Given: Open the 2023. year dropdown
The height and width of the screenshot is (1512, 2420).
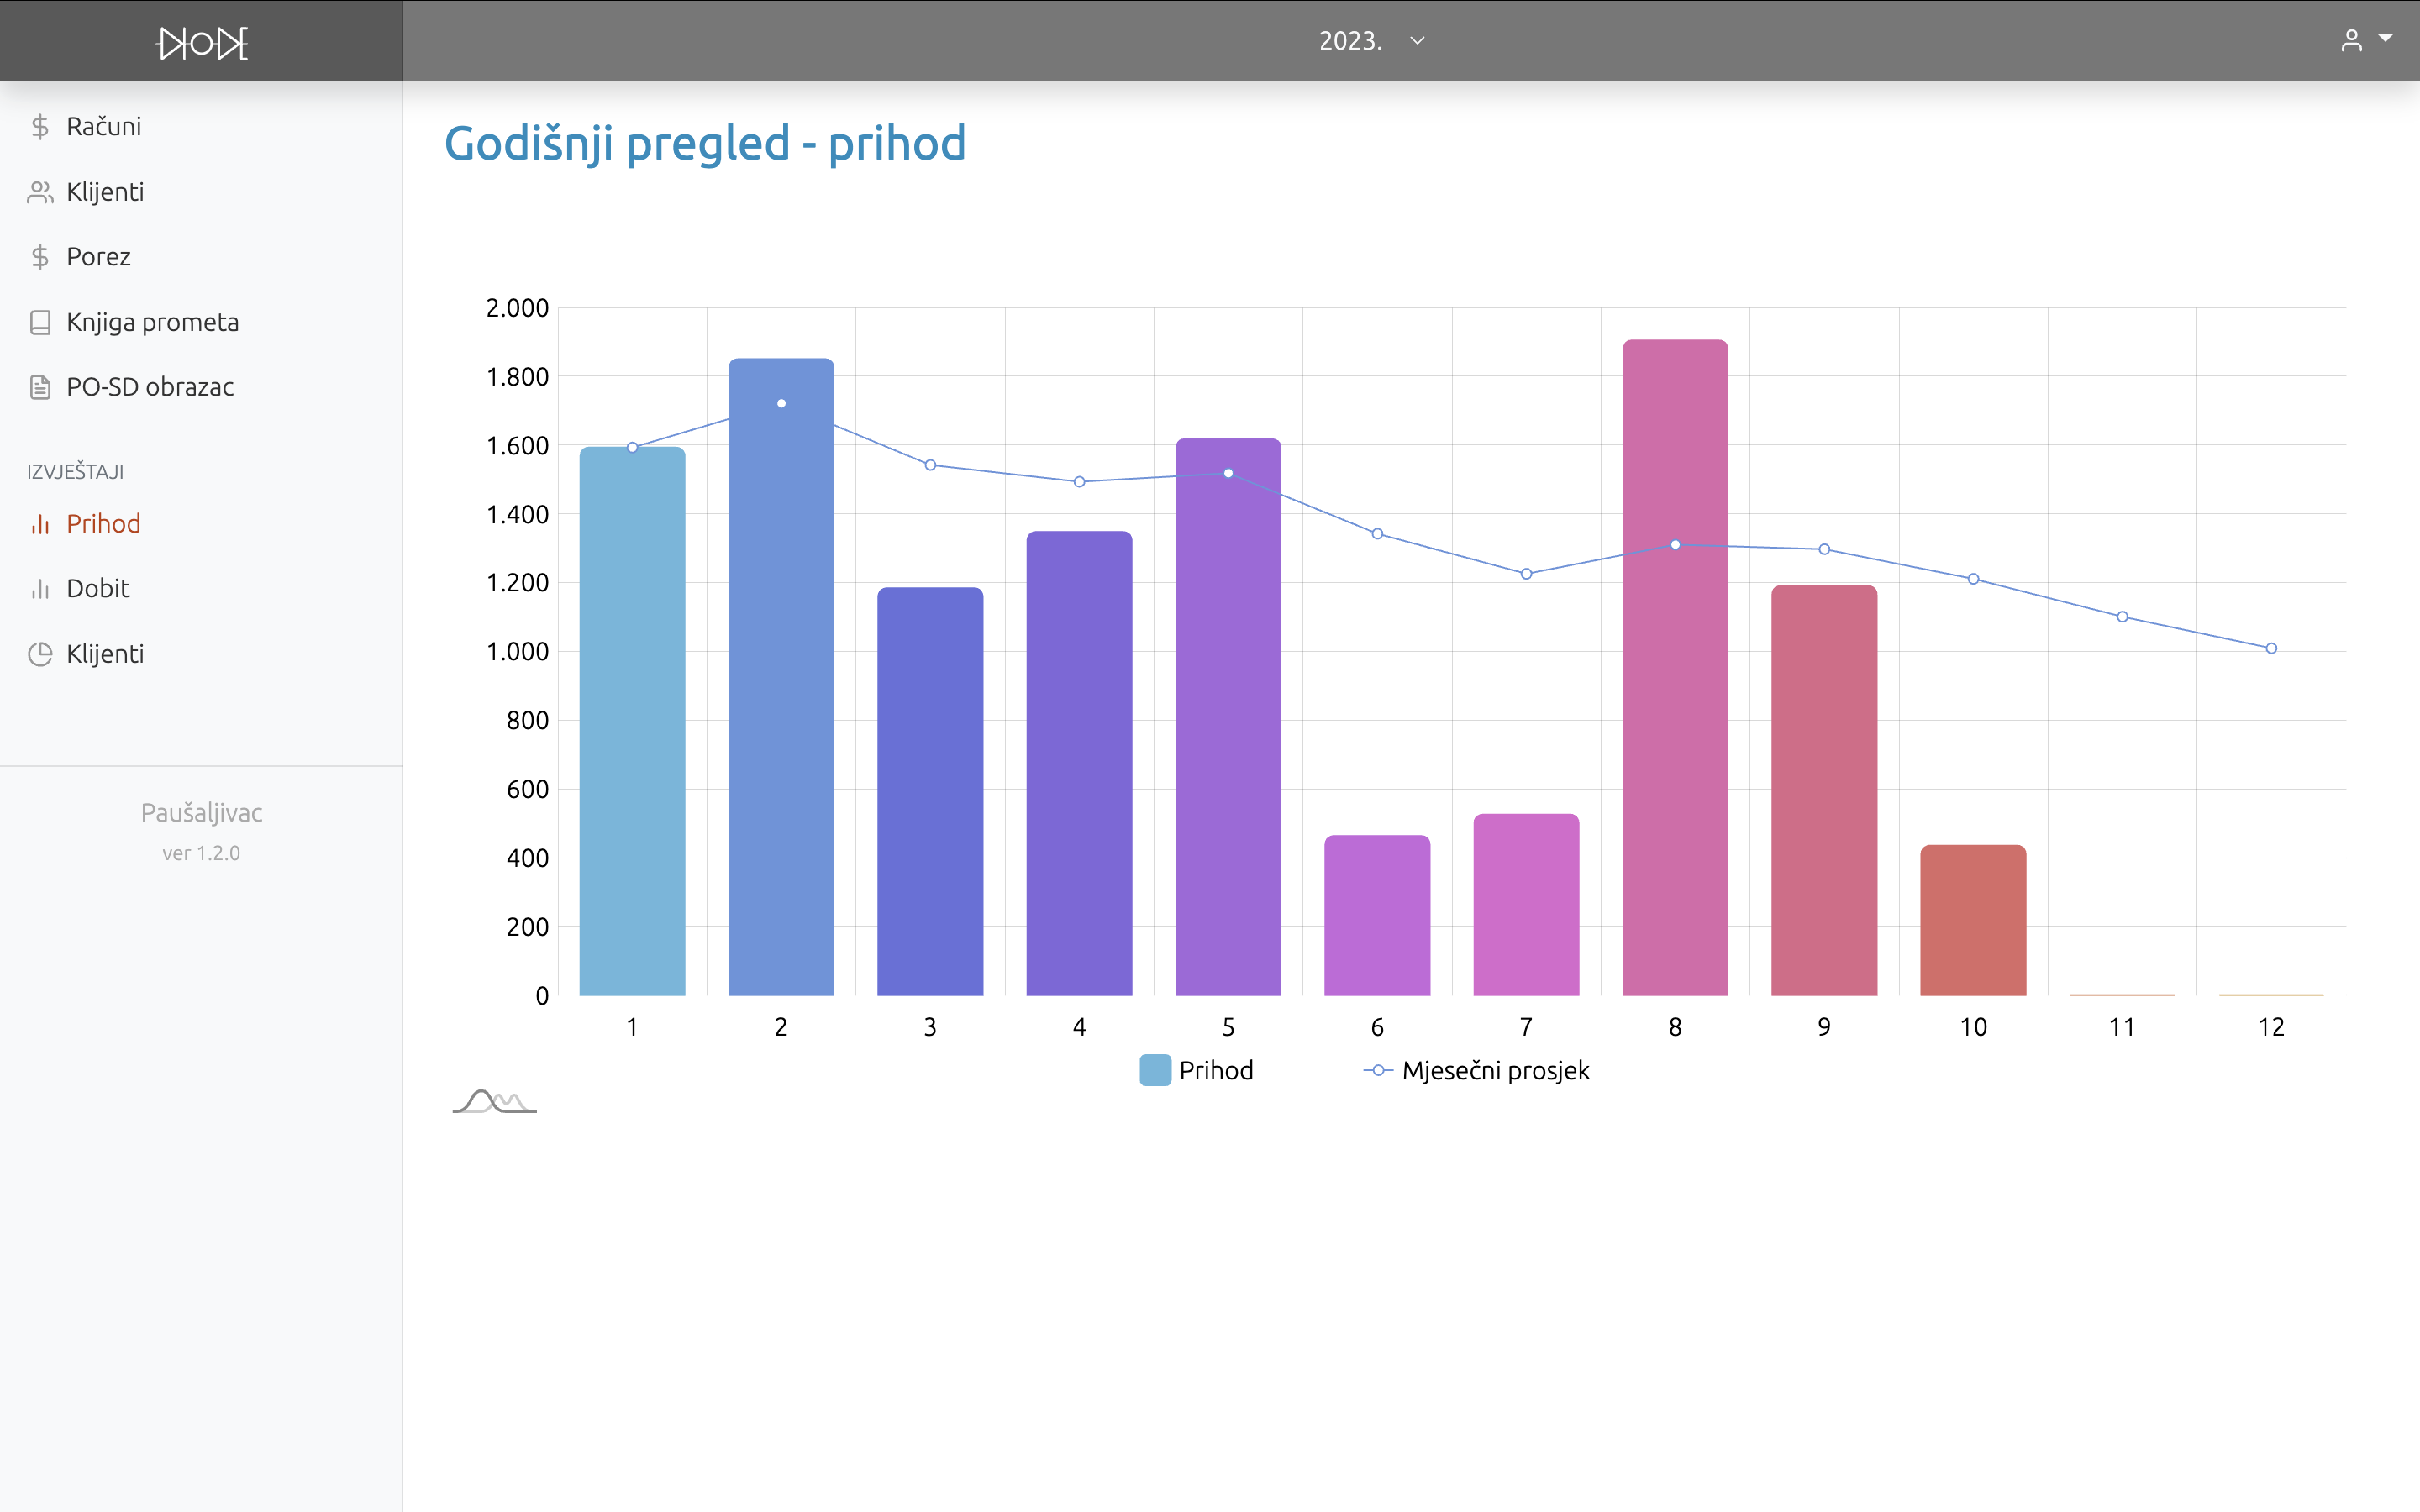Looking at the screenshot, I should click(x=1370, y=41).
